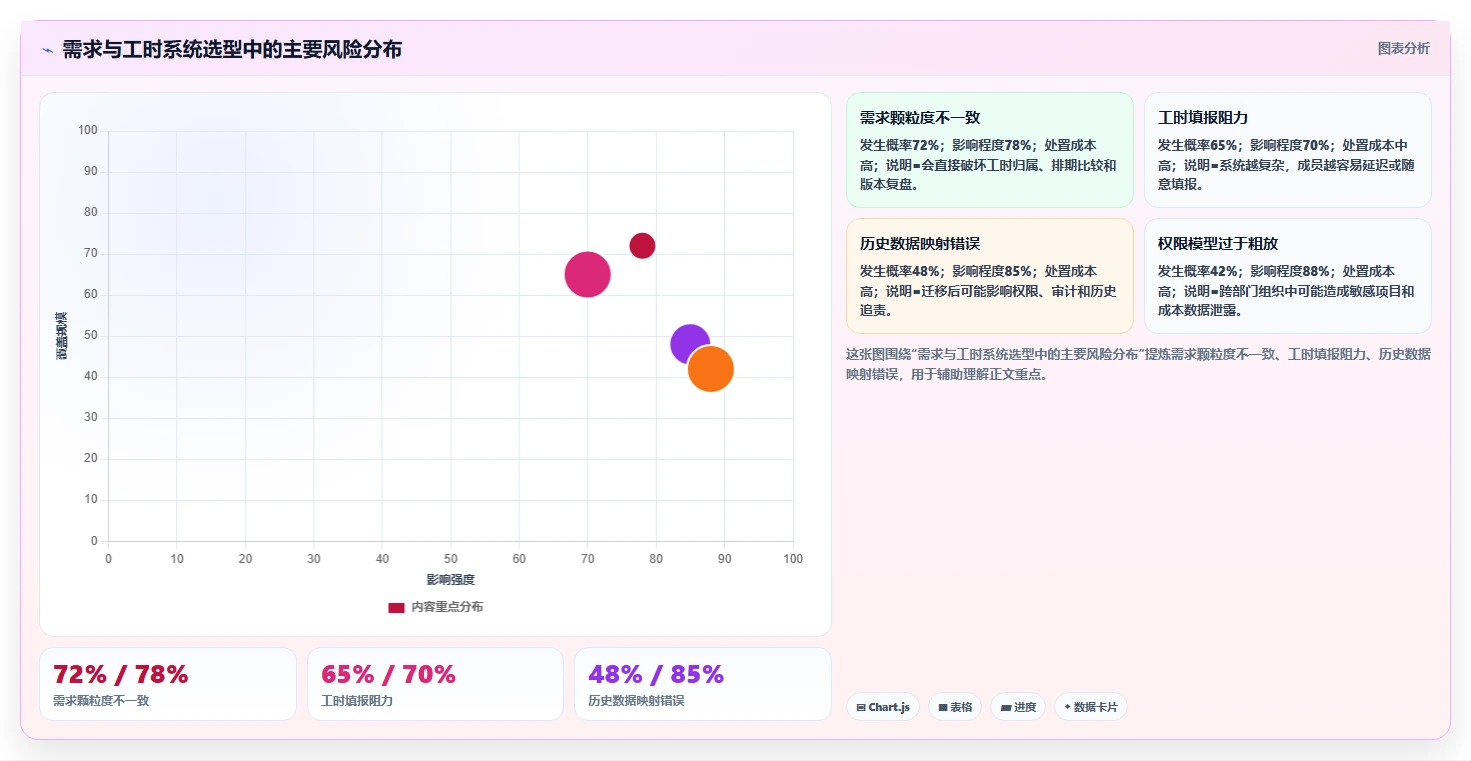Click the 48% / 85% stat card
The image size is (1471, 761).
click(x=703, y=684)
